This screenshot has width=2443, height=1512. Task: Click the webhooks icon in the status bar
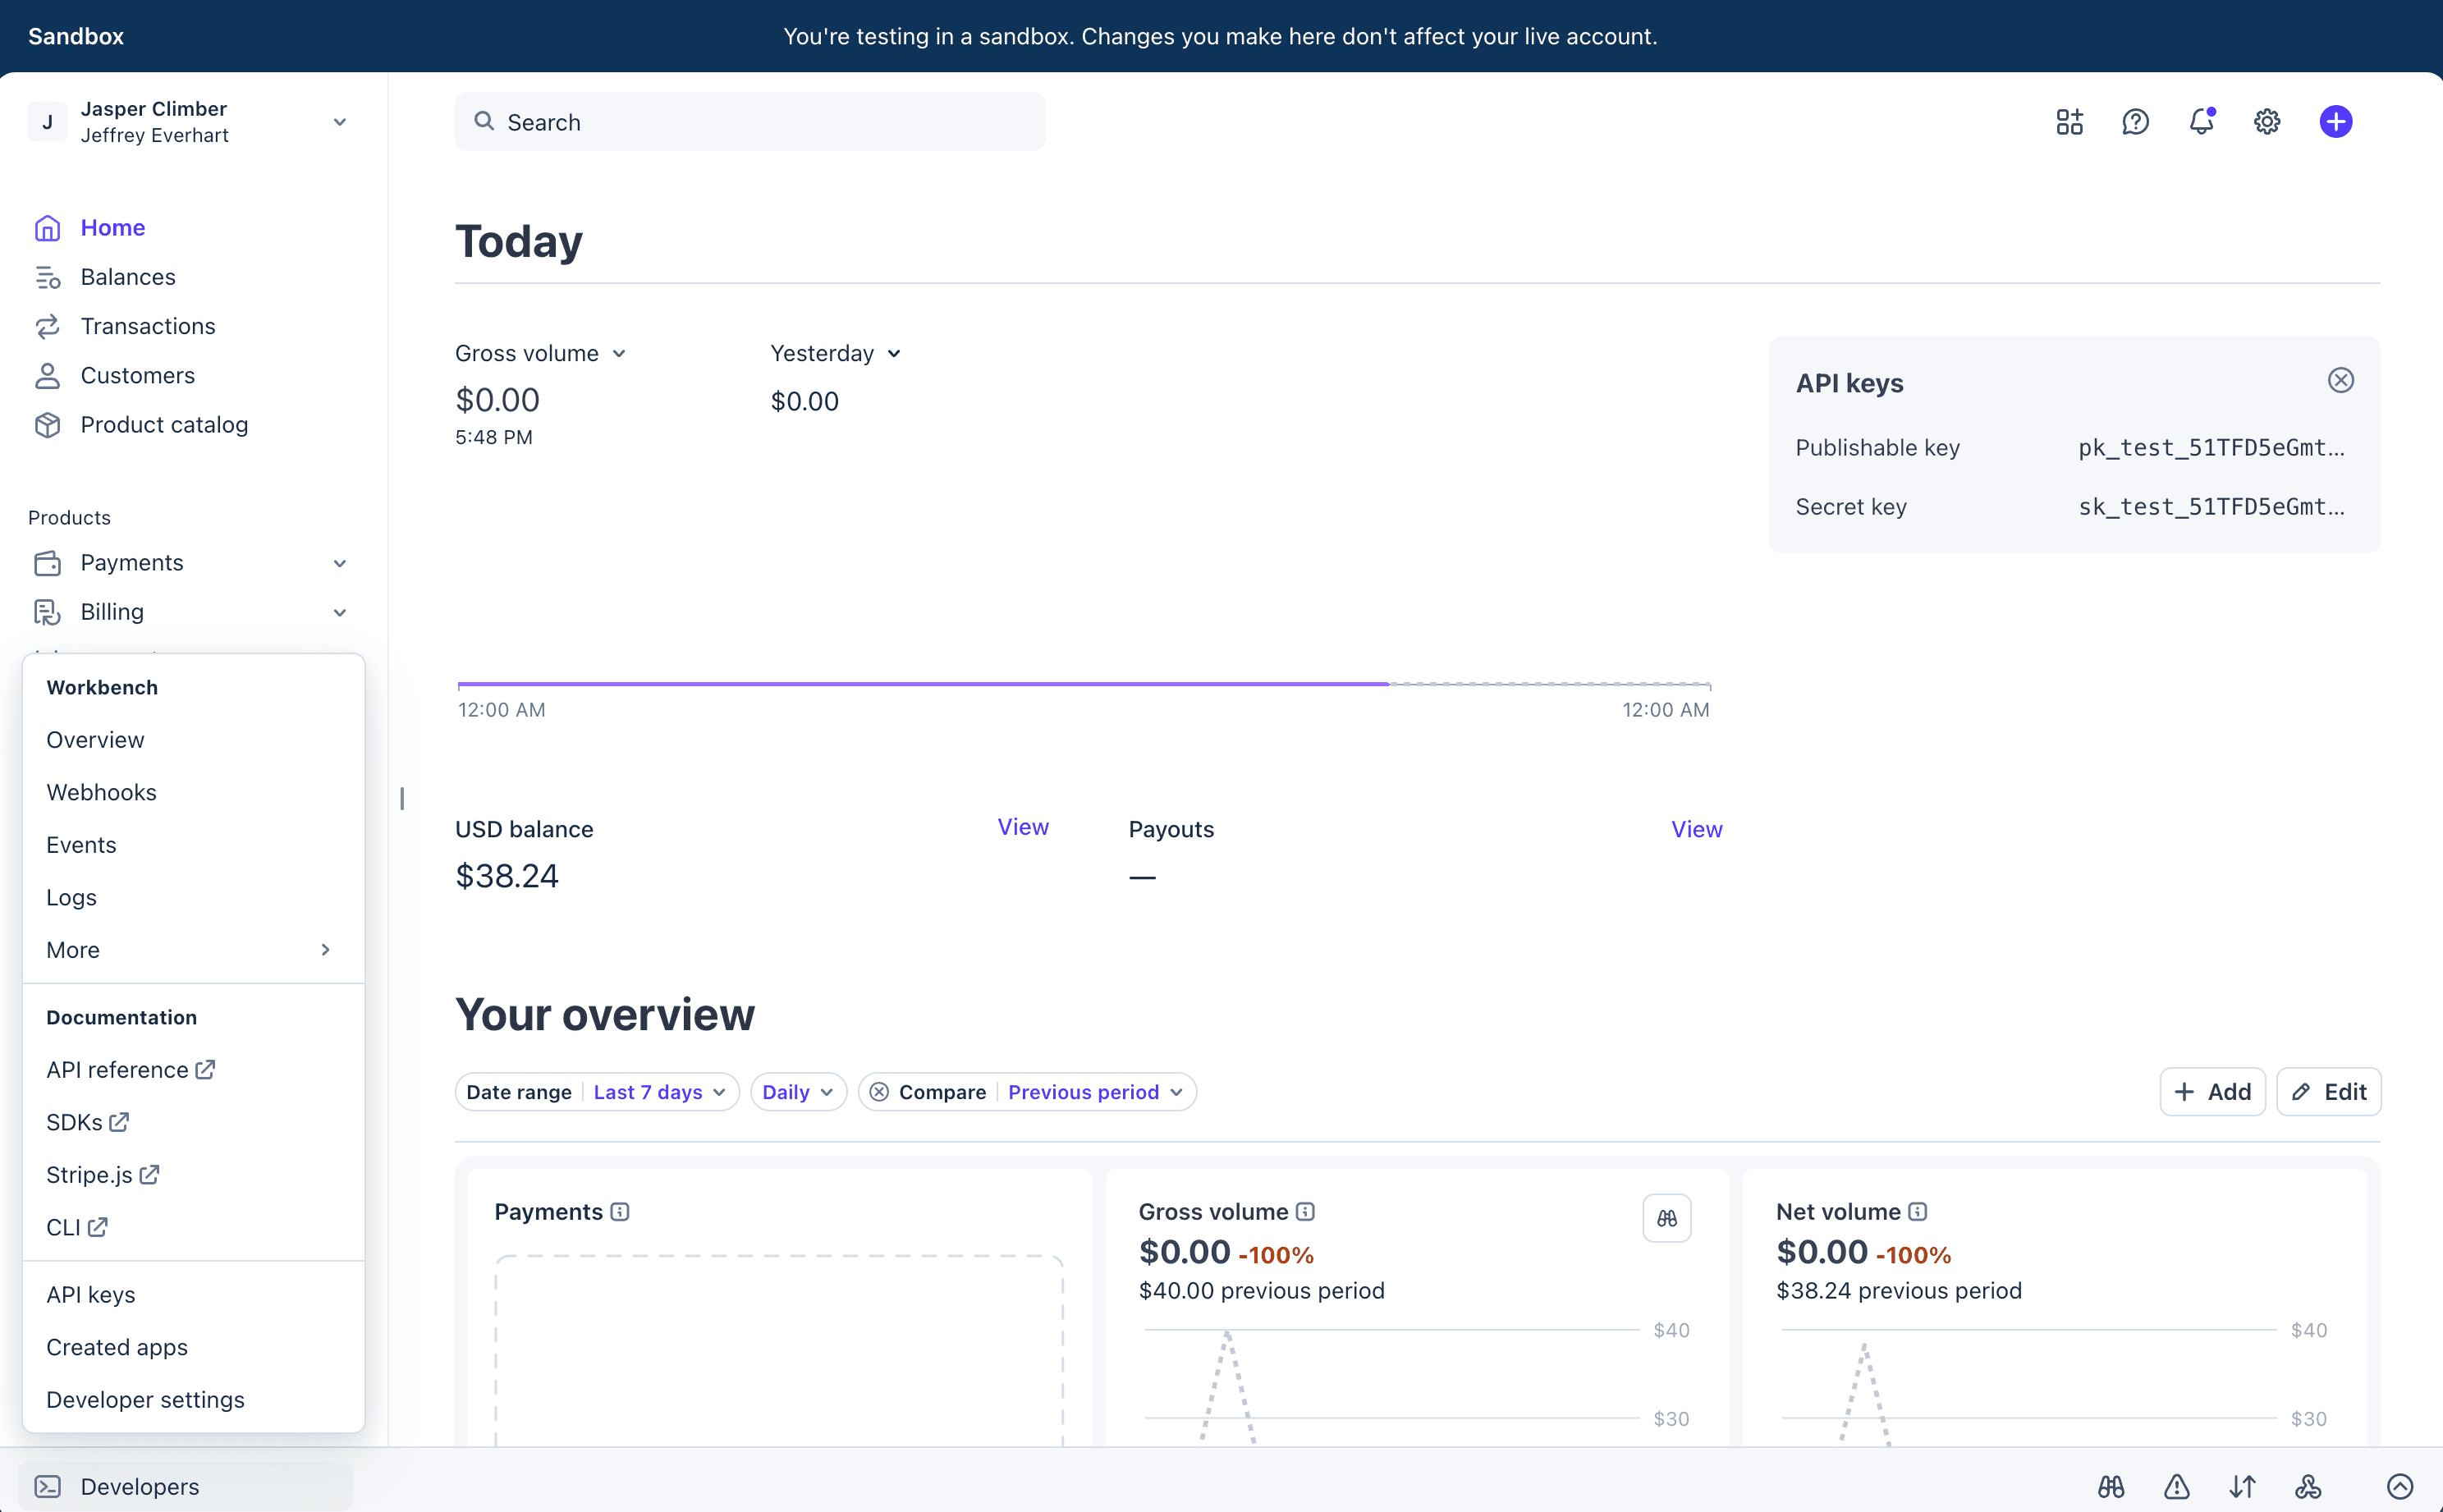pos(2307,1487)
